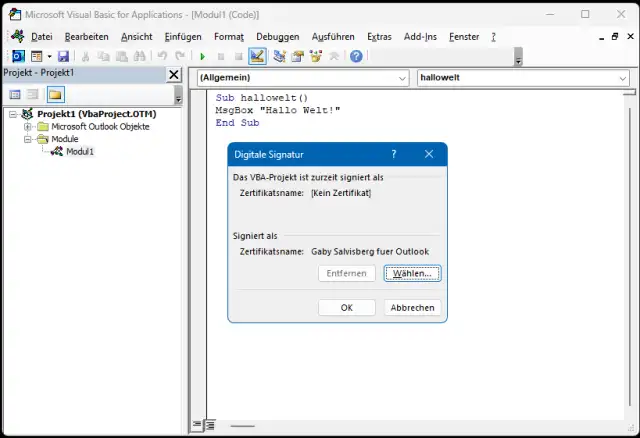
Task: Toggle folders view in project panel
Action: tap(55, 95)
